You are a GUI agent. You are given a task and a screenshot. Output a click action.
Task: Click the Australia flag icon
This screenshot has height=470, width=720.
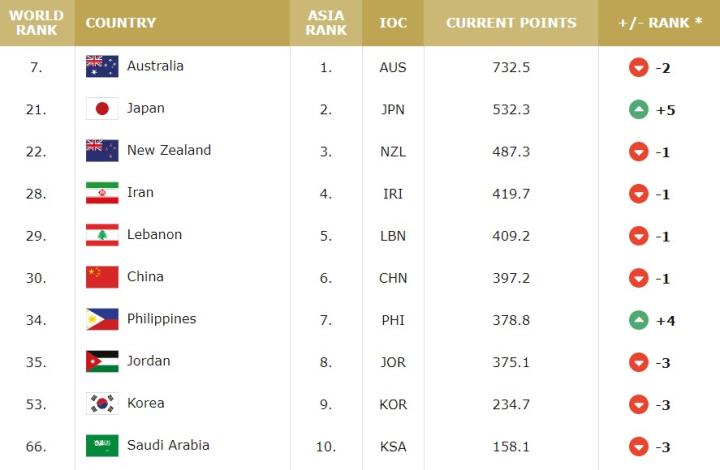pyautogui.click(x=102, y=67)
